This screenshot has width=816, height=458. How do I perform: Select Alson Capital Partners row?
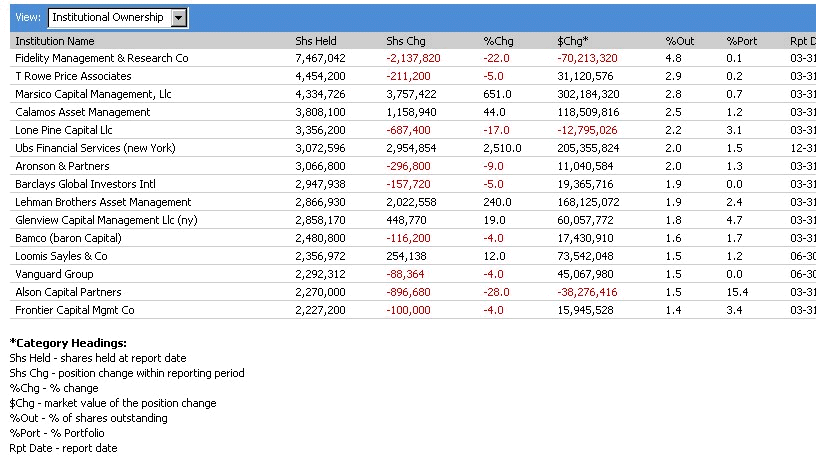(x=413, y=292)
